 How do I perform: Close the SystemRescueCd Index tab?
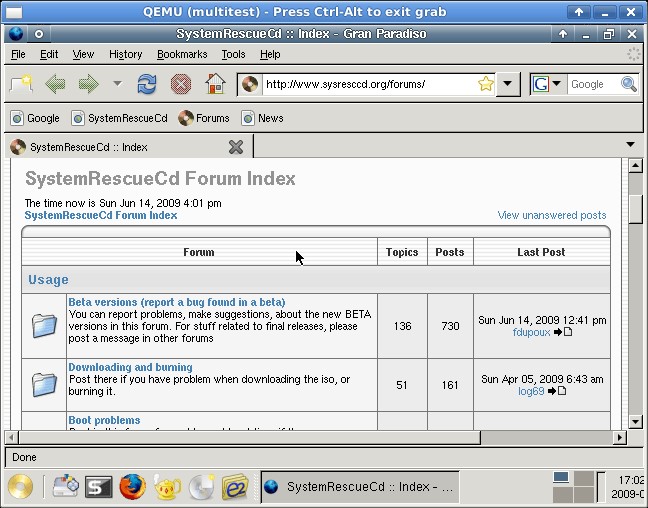tap(236, 147)
